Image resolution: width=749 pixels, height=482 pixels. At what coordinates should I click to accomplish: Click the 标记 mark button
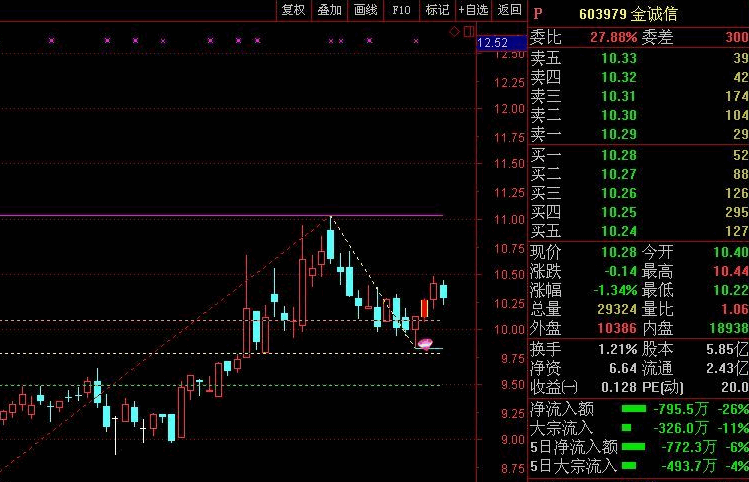(x=437, y=10)
